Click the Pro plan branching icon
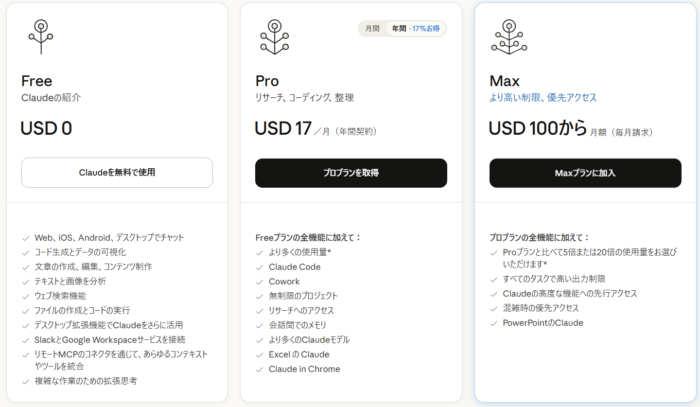This screenshot has width=700, height=407. click(275, 36)
